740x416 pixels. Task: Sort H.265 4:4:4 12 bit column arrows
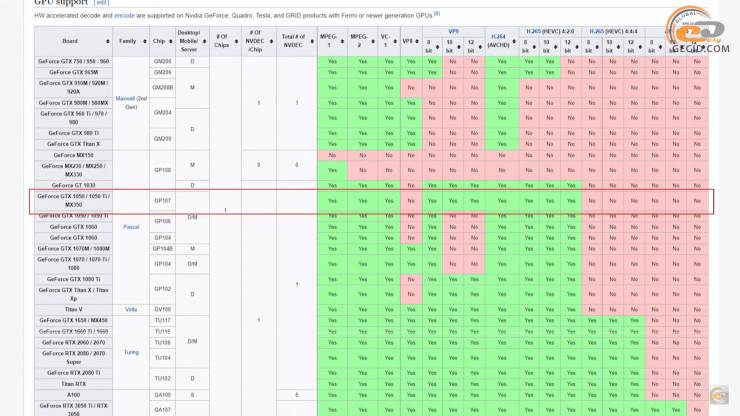[640, 47]
